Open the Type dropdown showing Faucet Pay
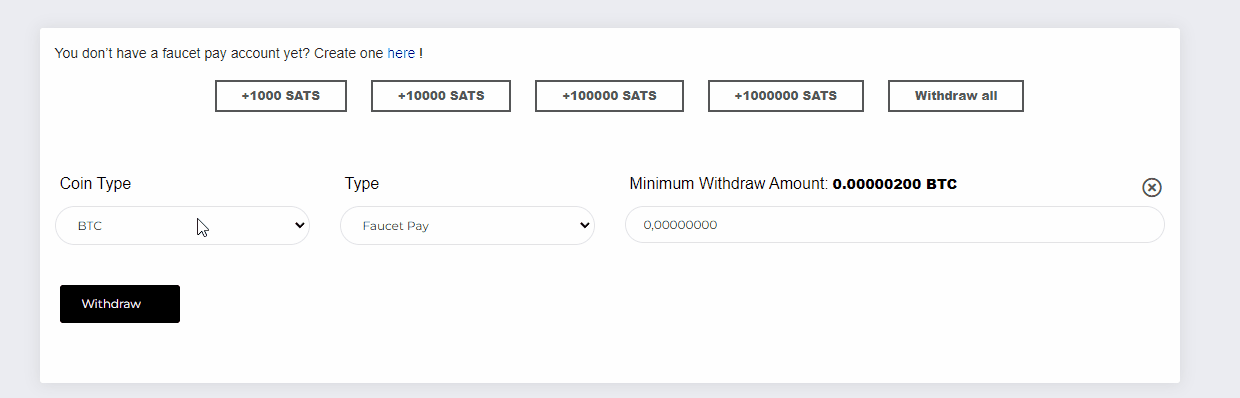 click(x=467, y=225)
